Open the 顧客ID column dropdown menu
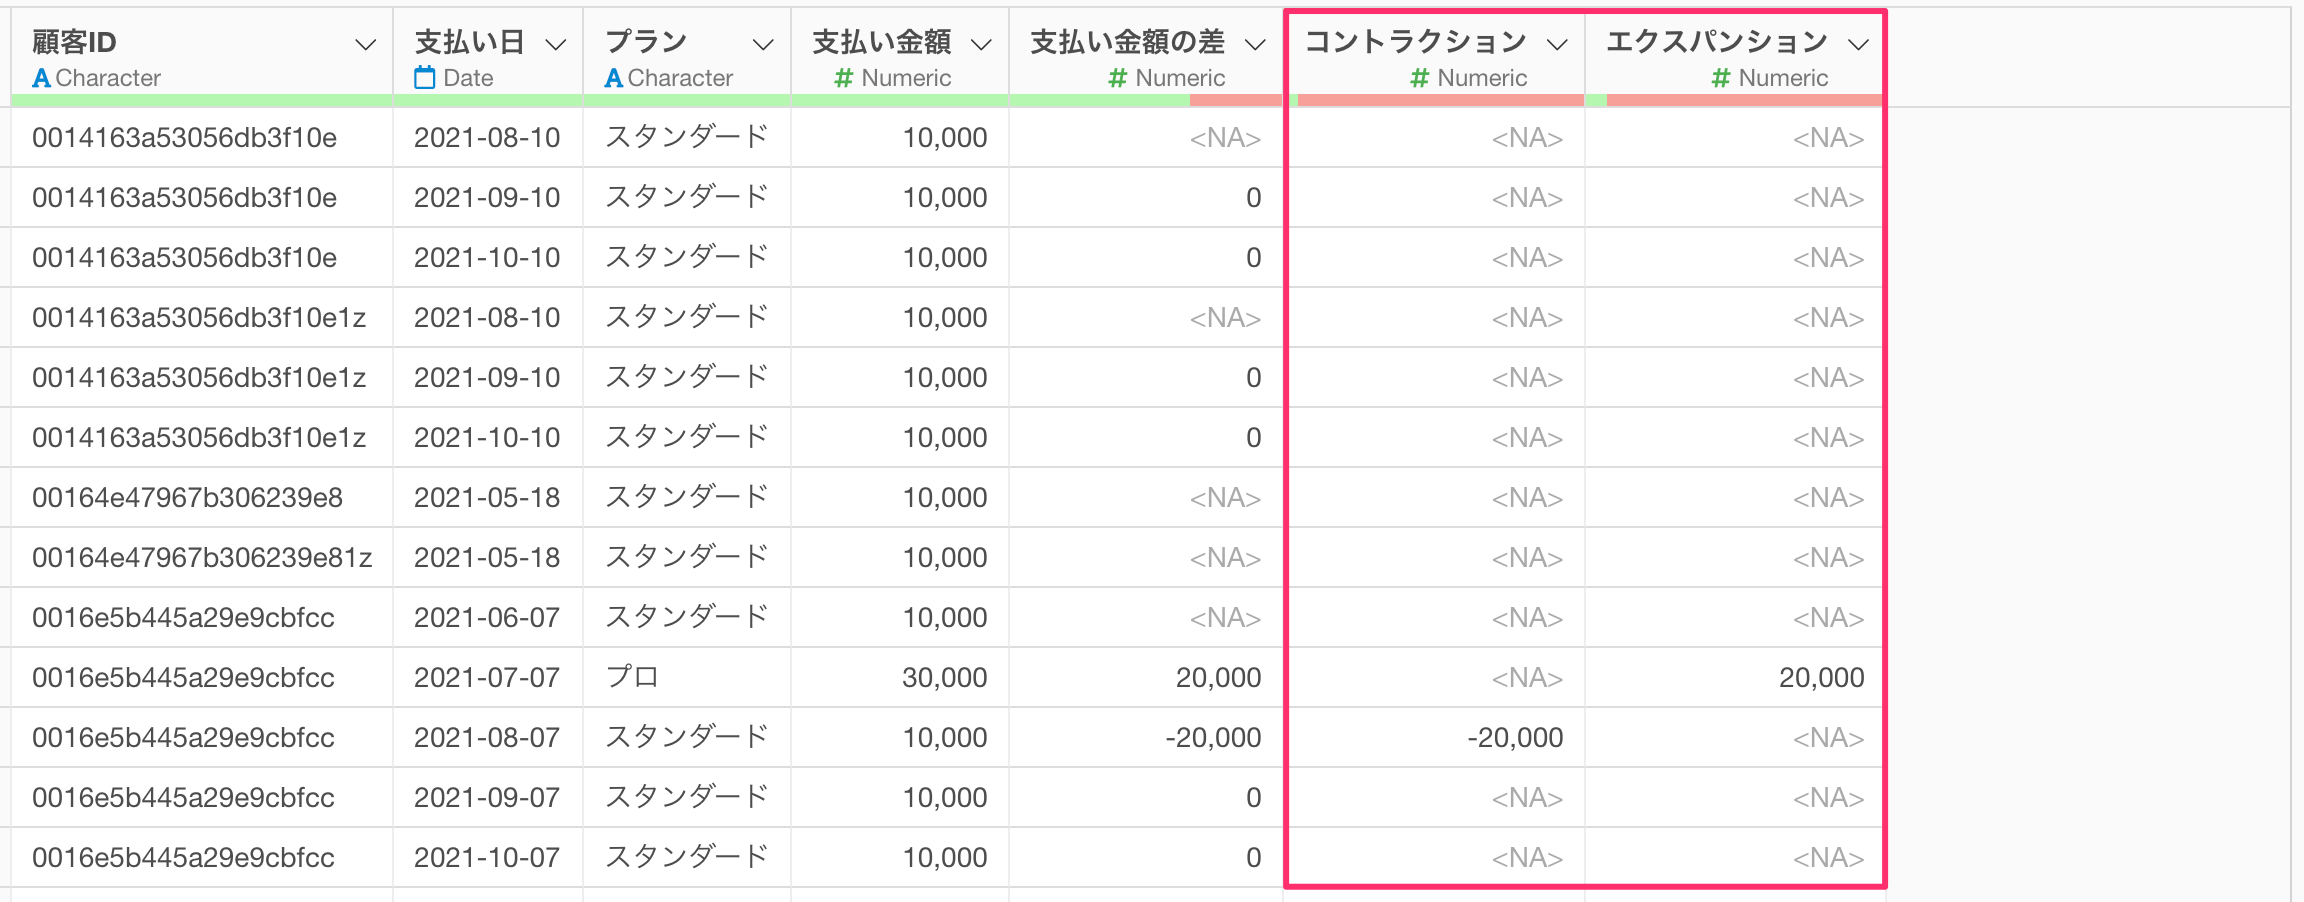 pos(366,44)
